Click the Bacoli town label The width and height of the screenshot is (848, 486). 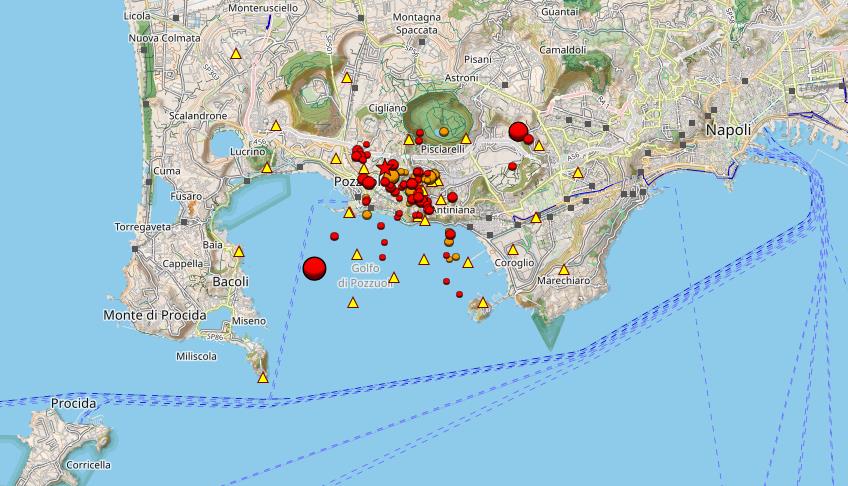click(x=230, y=282)
